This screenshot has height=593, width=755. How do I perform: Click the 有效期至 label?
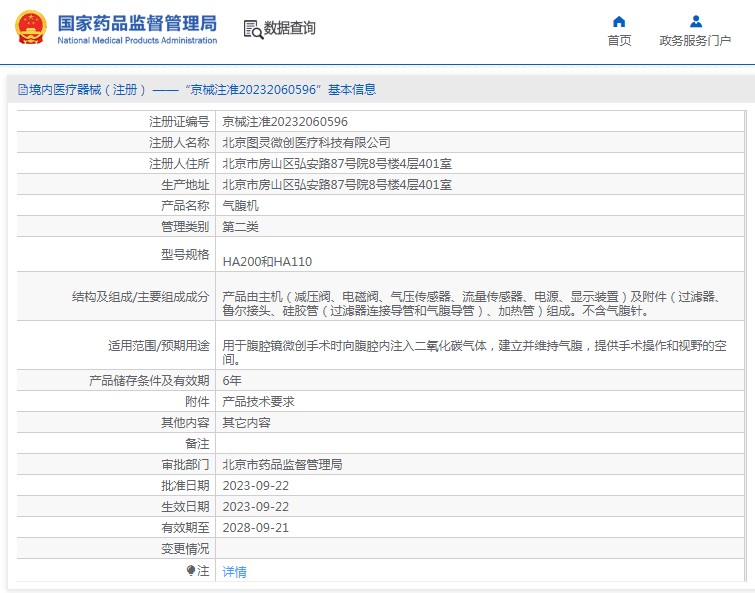tap(185, 528)
